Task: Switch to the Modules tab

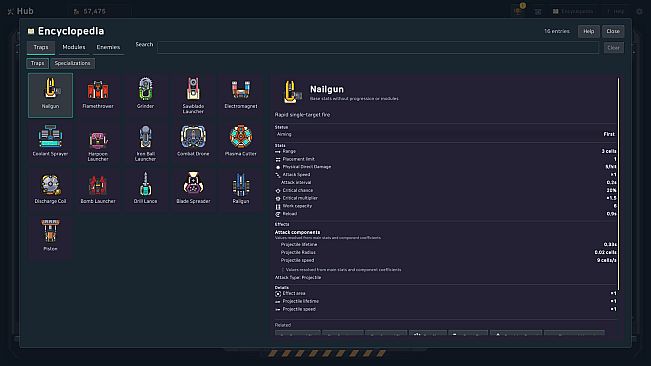Action: (73, 47)
